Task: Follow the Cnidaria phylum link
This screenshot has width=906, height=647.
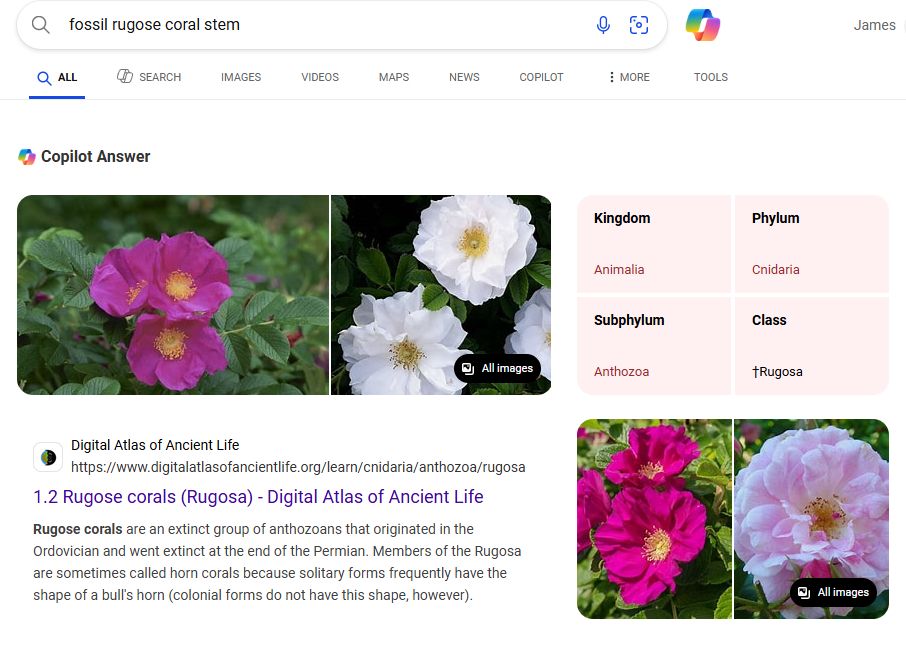Action: coord(775,270)
